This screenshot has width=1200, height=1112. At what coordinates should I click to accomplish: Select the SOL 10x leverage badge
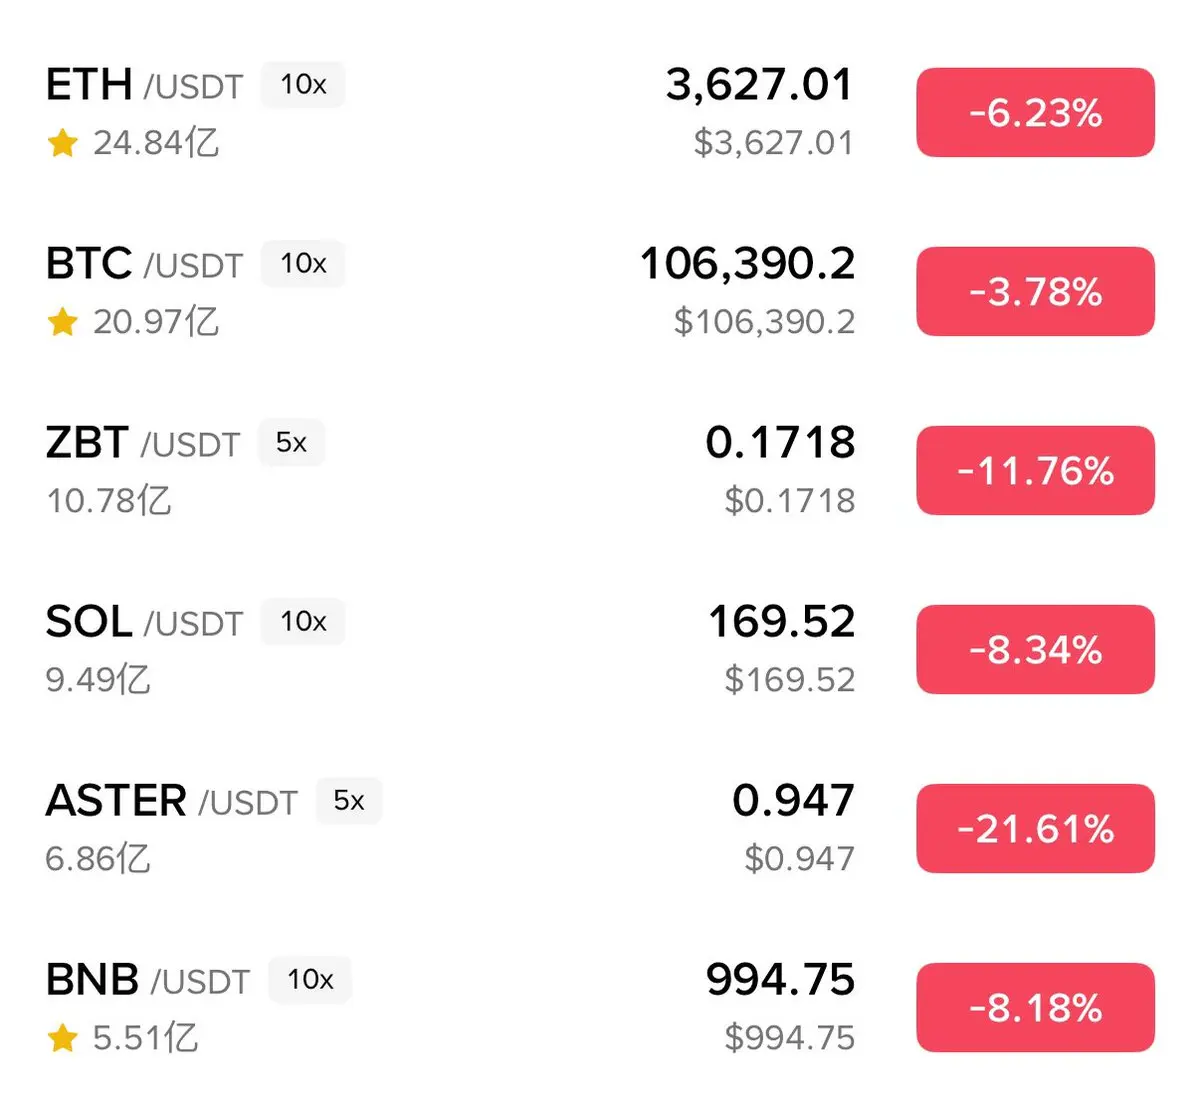tap(303, 622)
